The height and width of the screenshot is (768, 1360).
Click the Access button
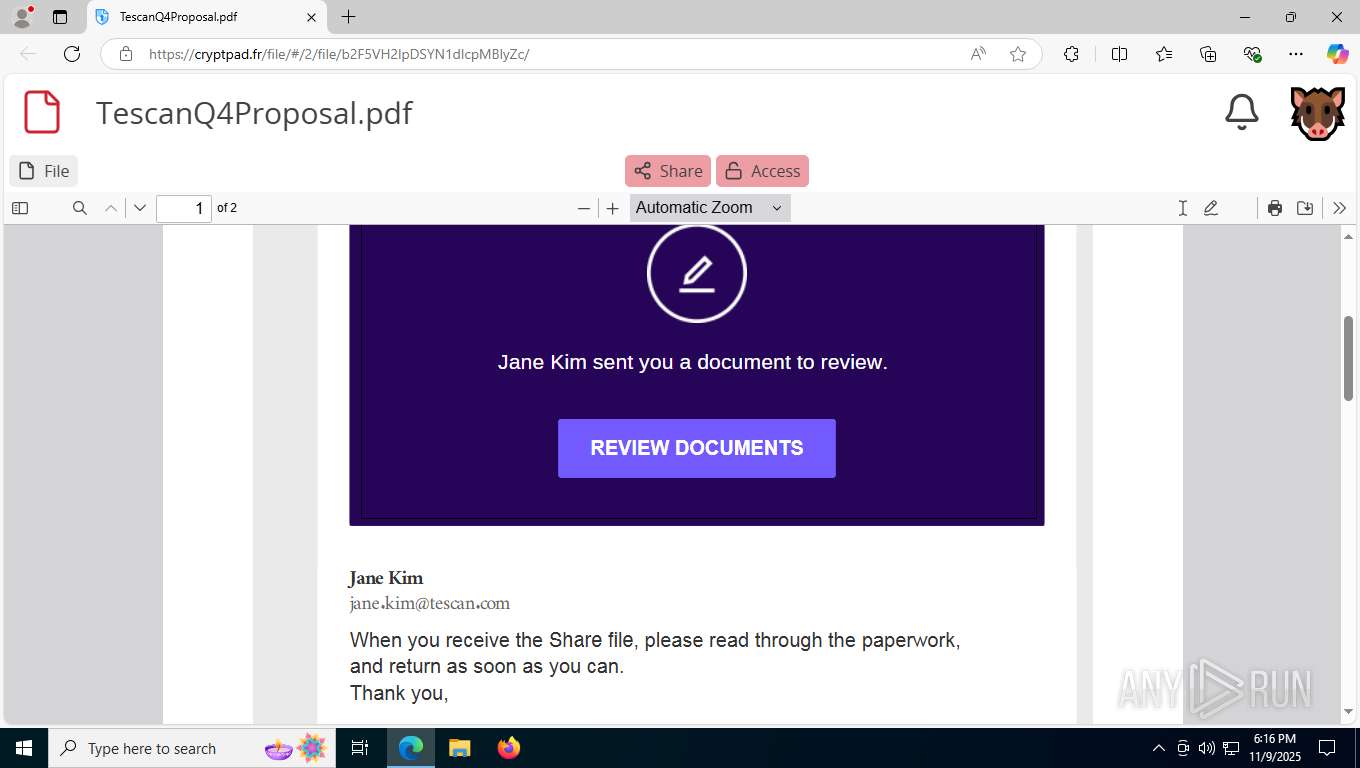coord(762,171)
